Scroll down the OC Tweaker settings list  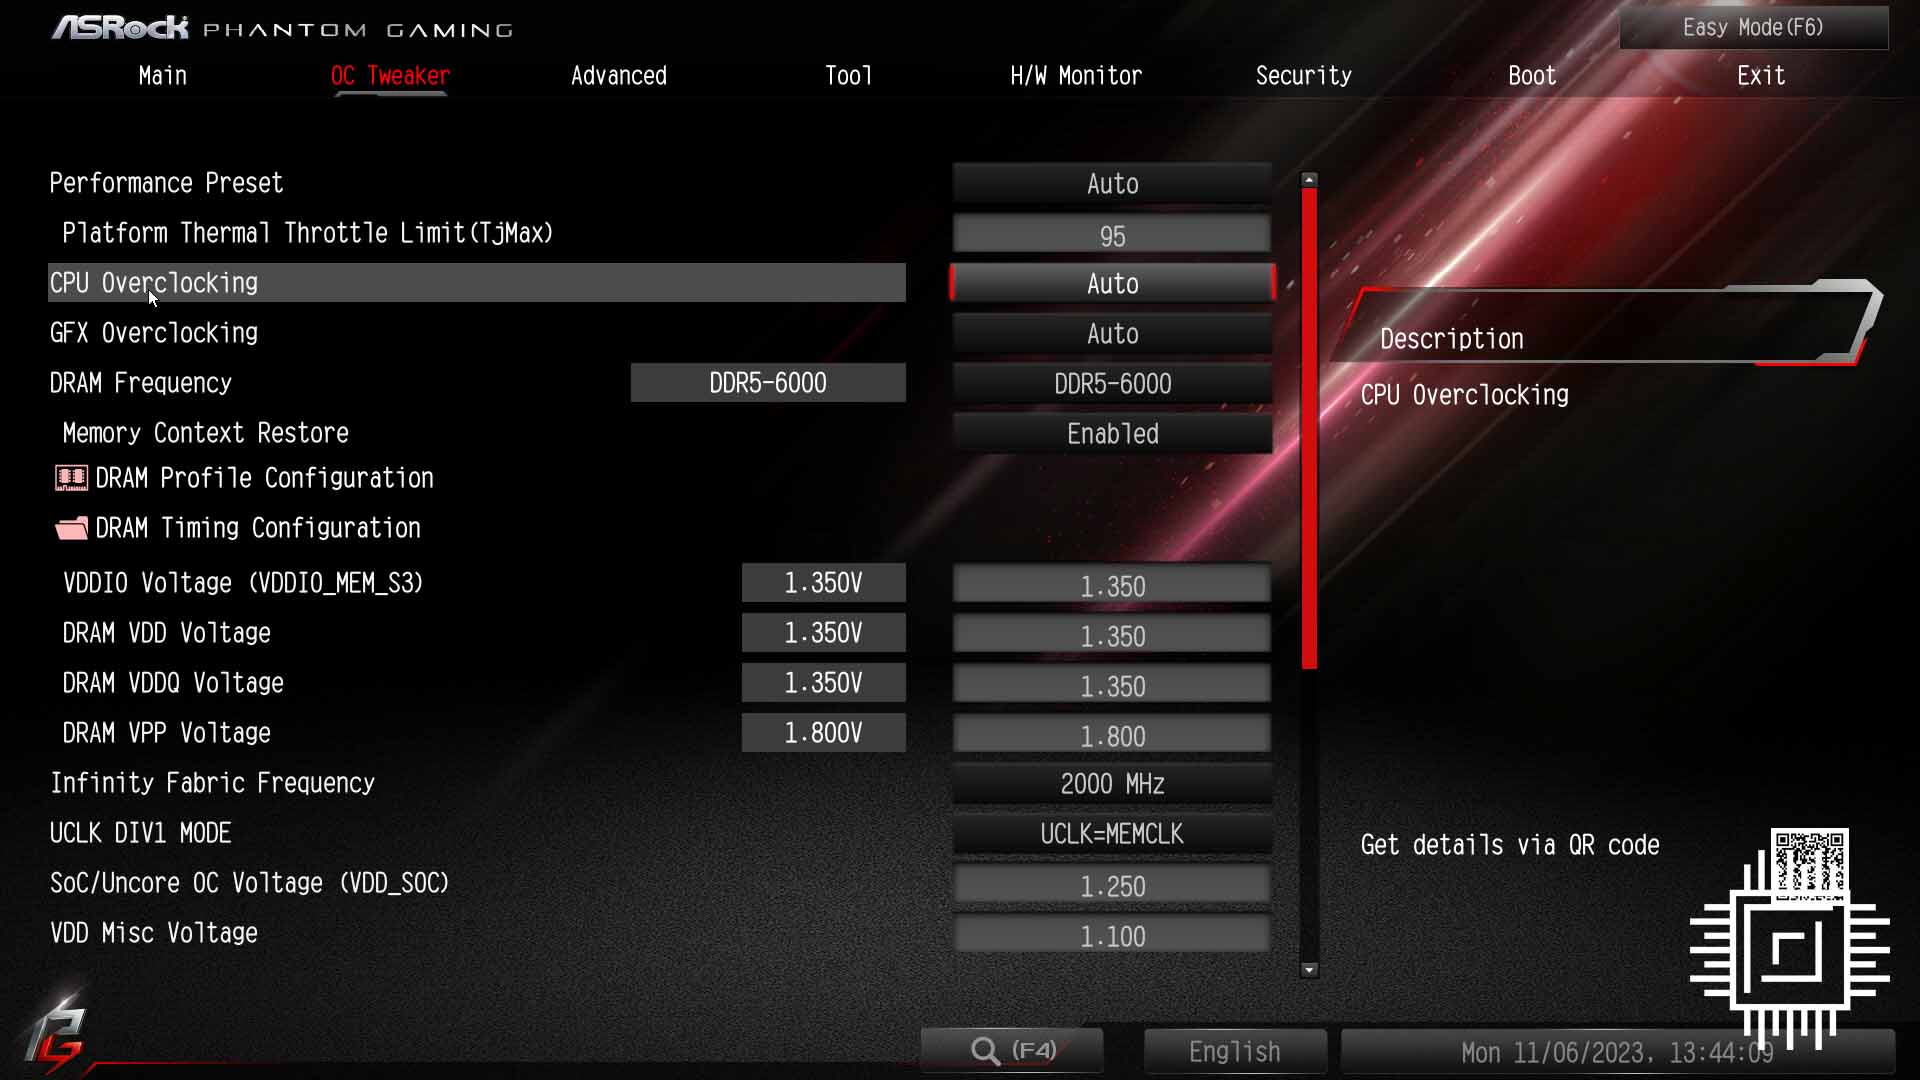pos(1309,969)
